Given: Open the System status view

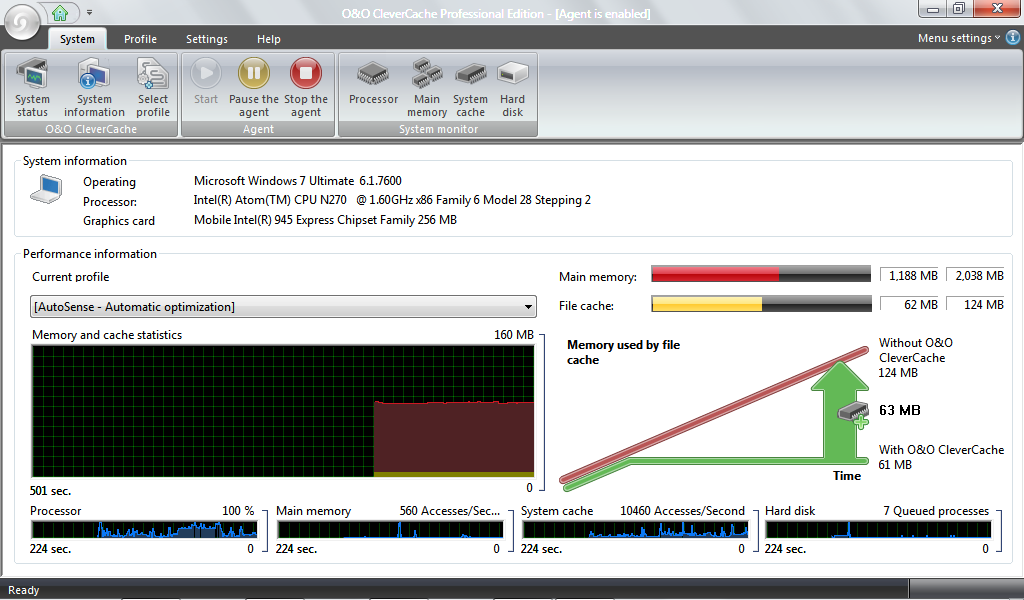Looking at the screenshot, I should (x=32, y=87).
